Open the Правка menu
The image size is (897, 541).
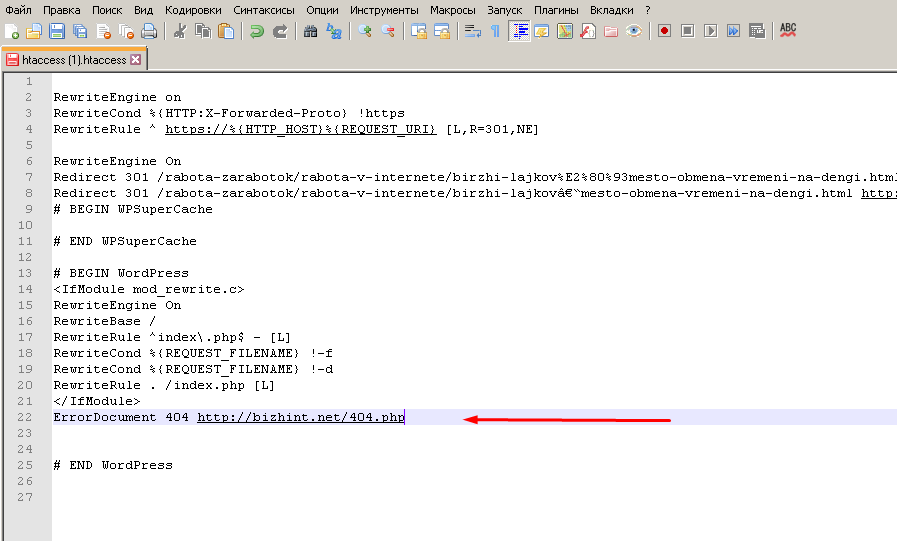(62, 10)
